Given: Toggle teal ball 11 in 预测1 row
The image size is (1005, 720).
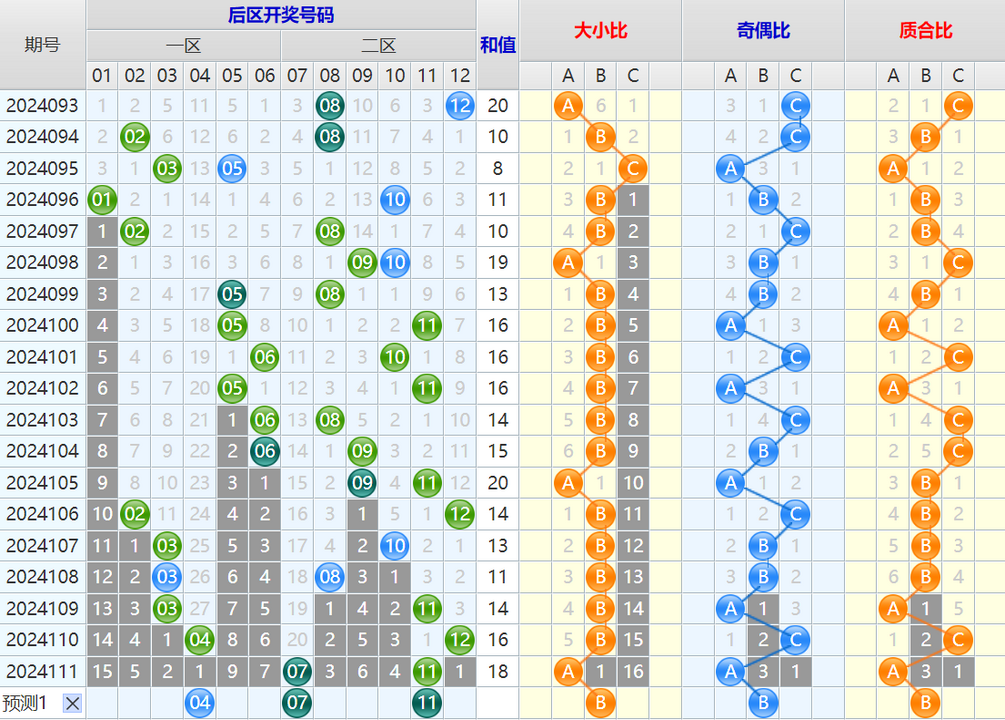Looking at the screenshot, I should click(x=428, y=703).
